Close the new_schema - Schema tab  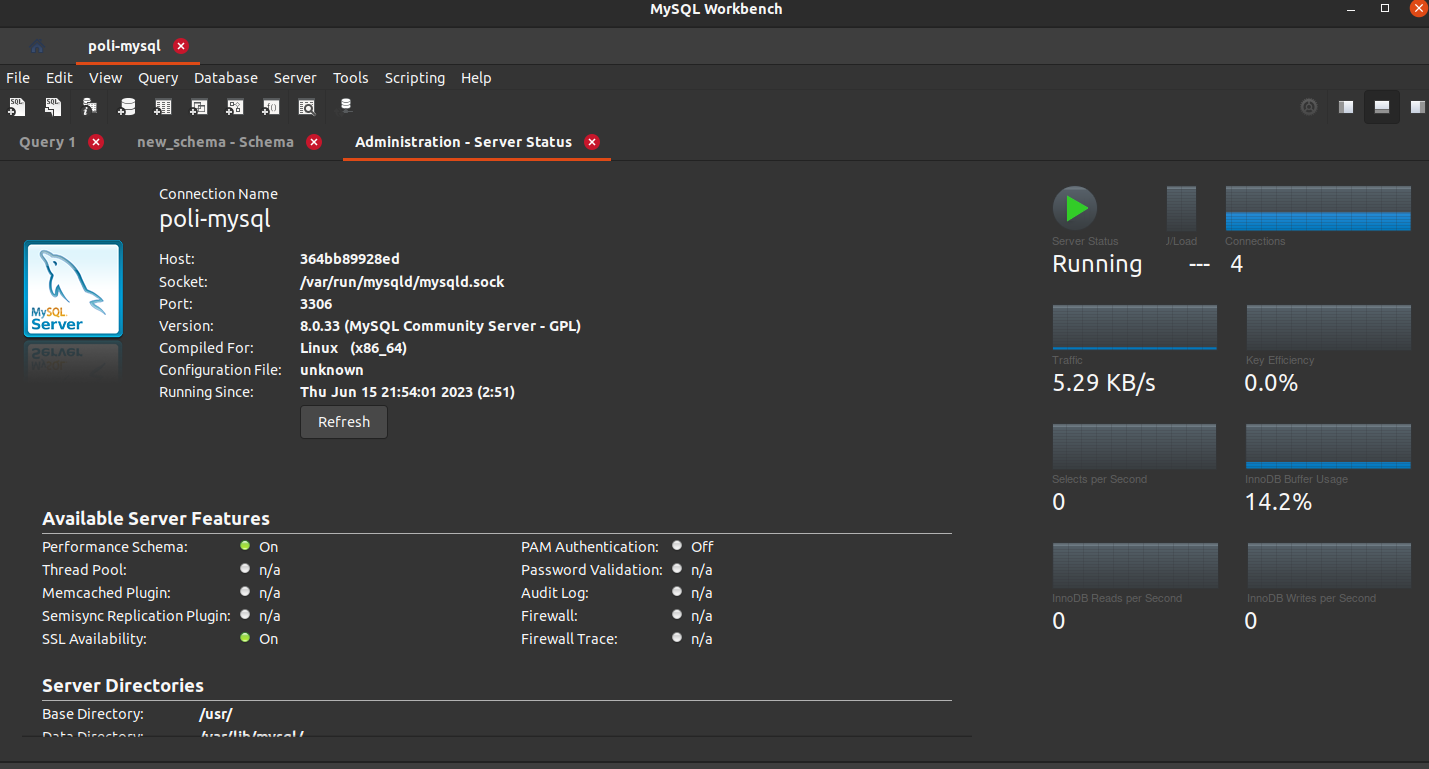(314, 142)
